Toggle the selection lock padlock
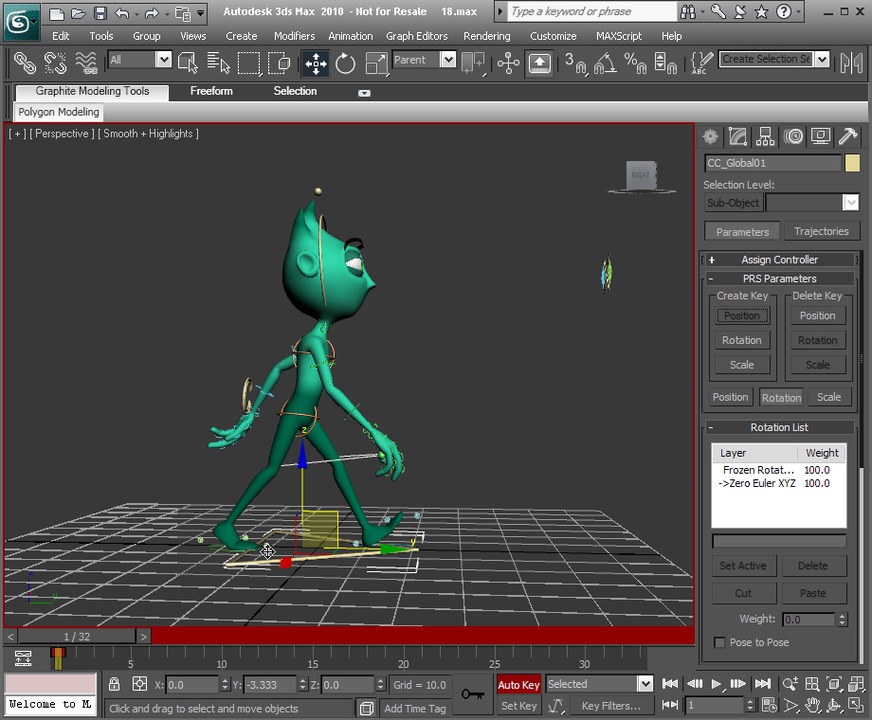The width and height of the screenshot is (872, 720). coord(114,684)
